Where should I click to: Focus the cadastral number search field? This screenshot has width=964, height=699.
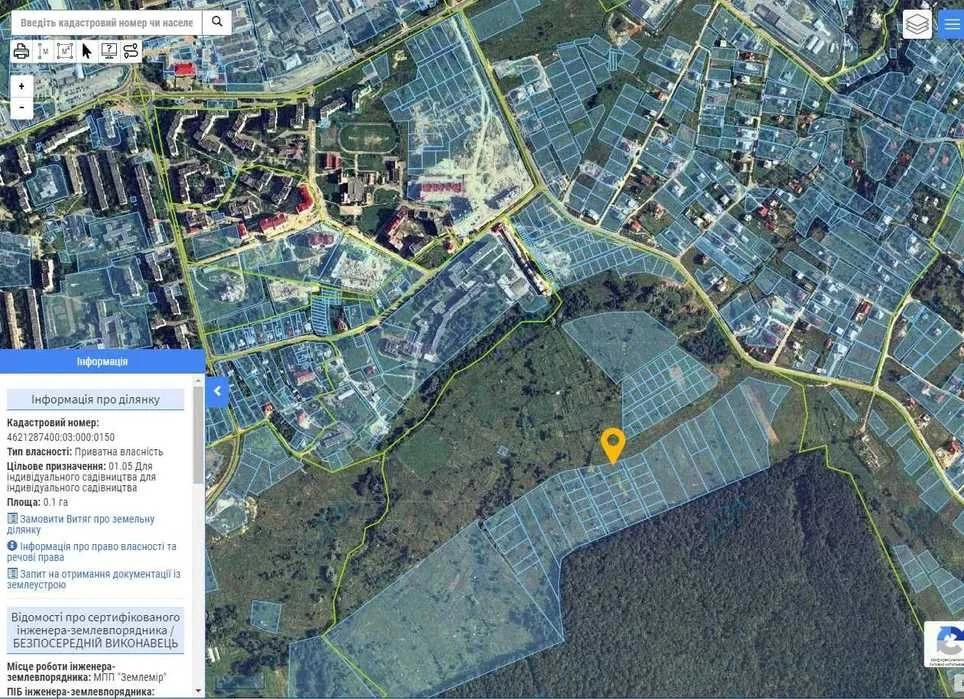pos(106,23)
